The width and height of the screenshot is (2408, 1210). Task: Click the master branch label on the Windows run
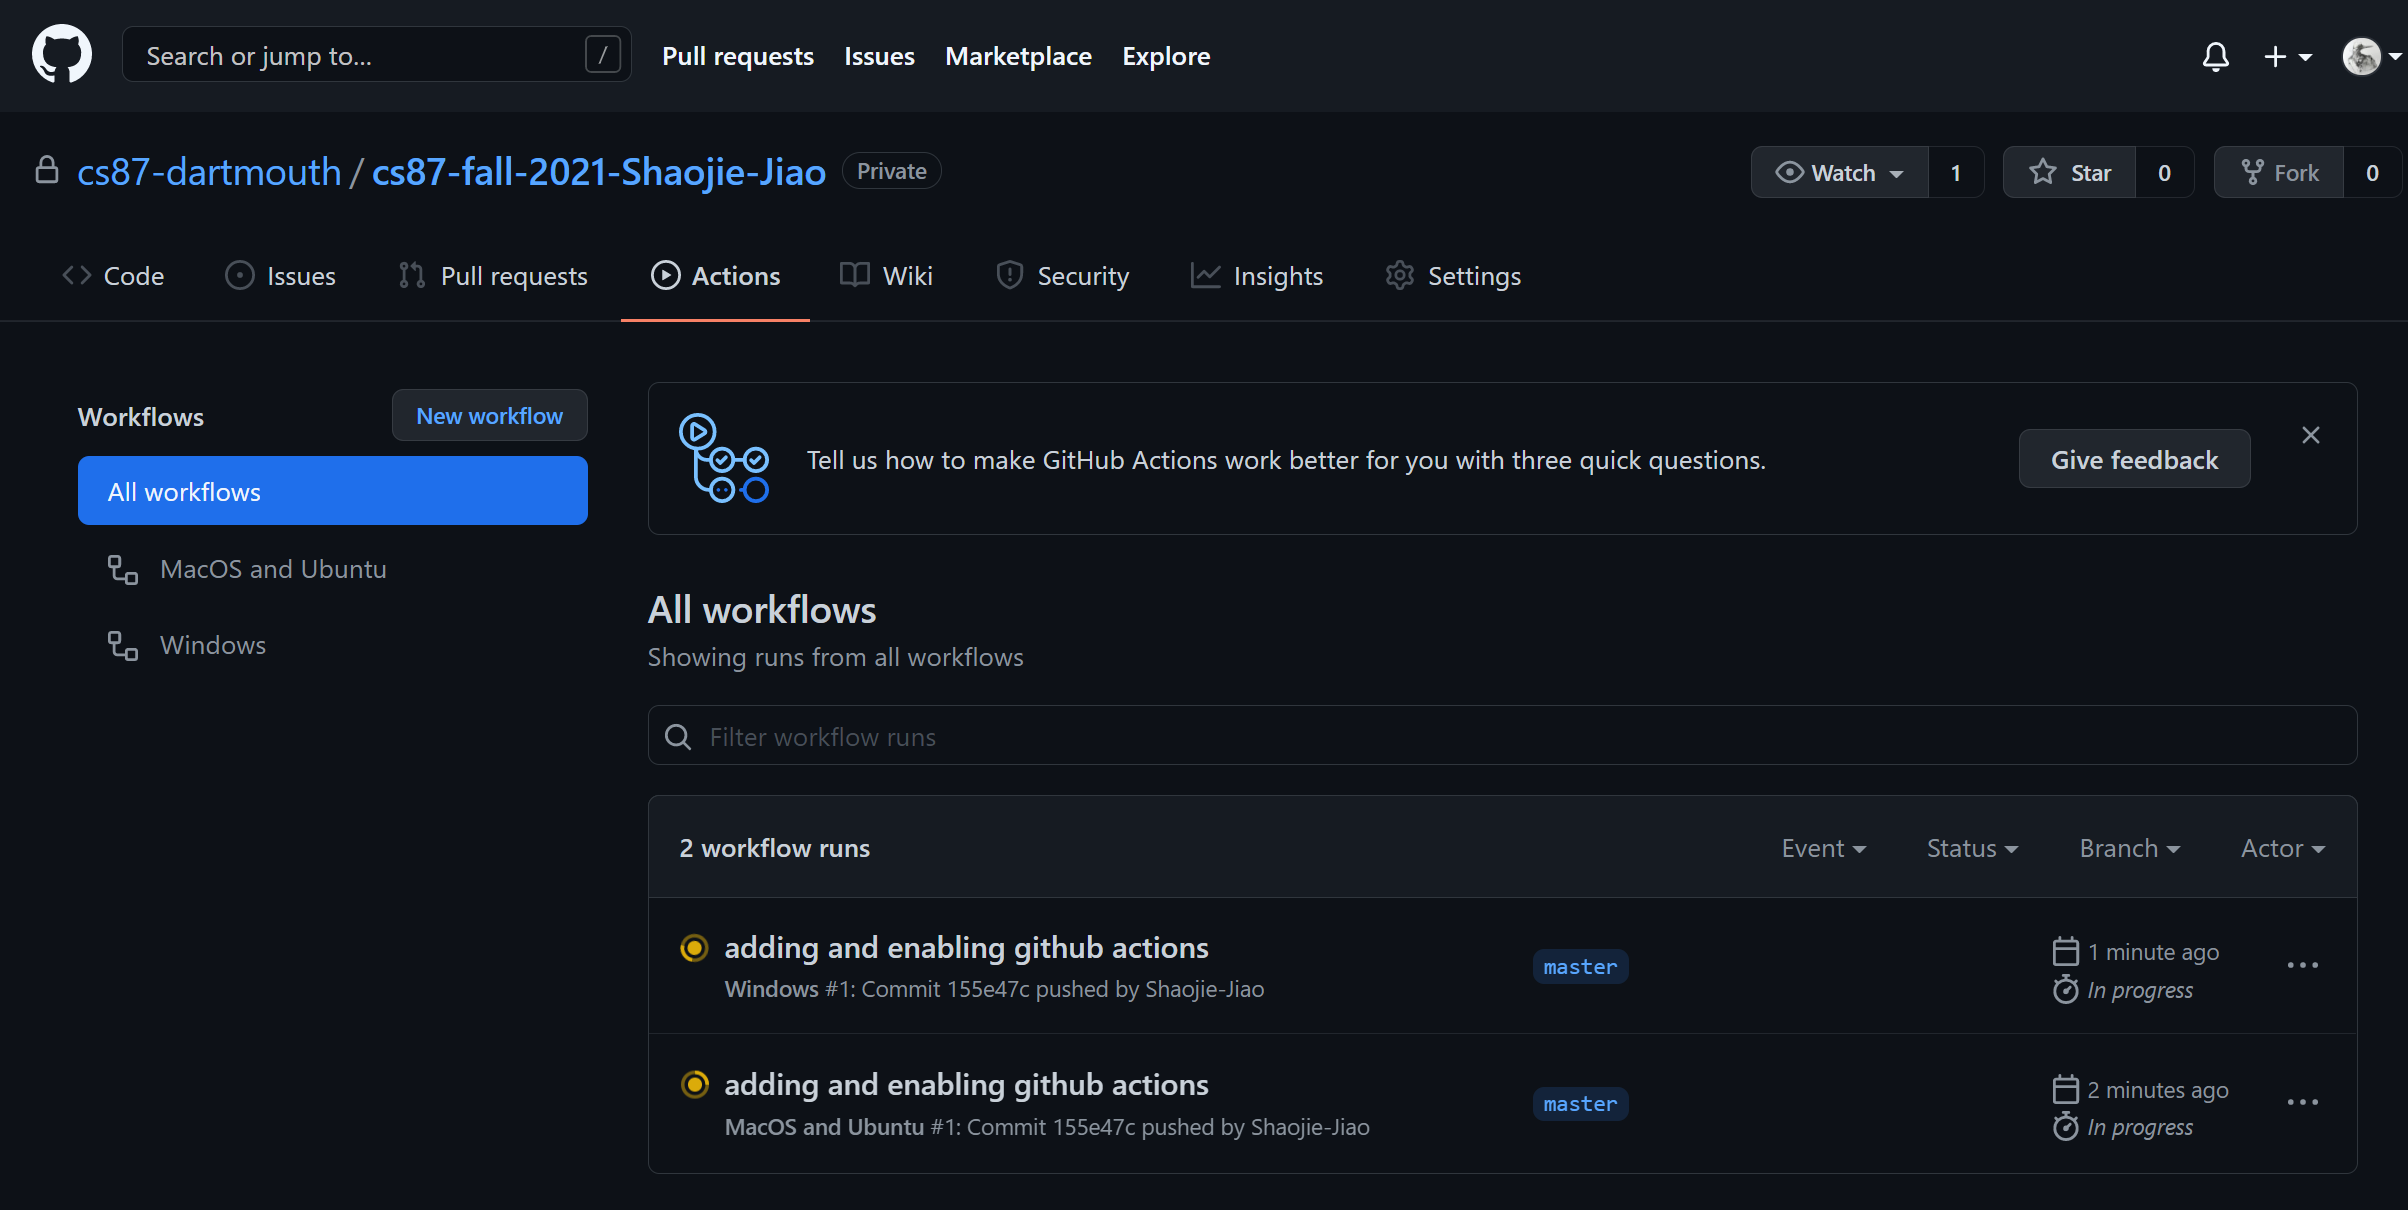(x=1580, y=967)
